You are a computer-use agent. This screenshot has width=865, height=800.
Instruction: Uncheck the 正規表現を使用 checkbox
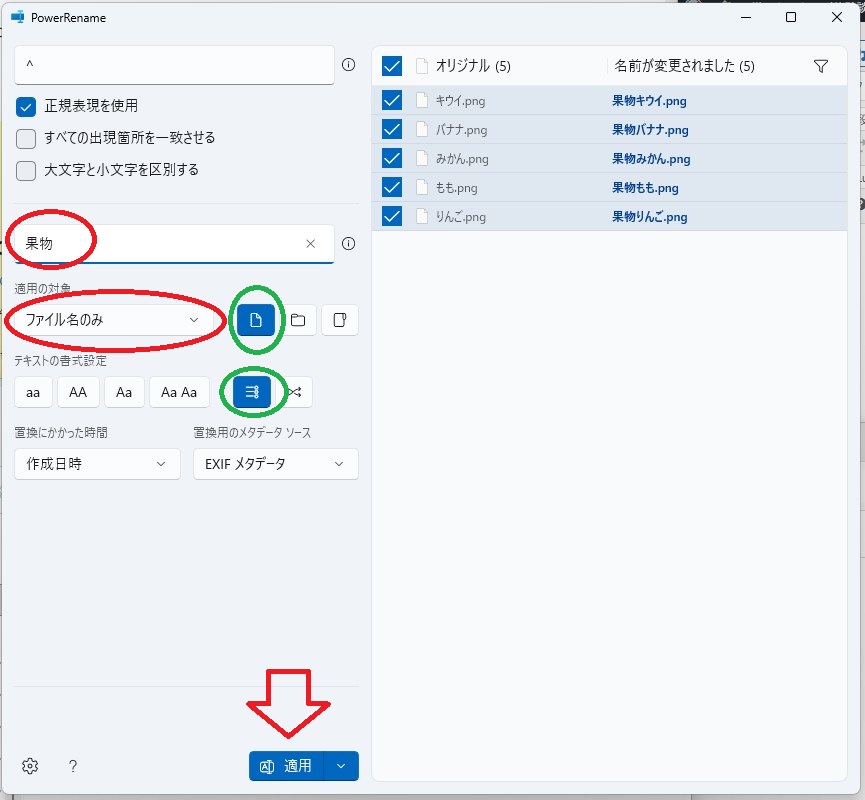(26, 106)
